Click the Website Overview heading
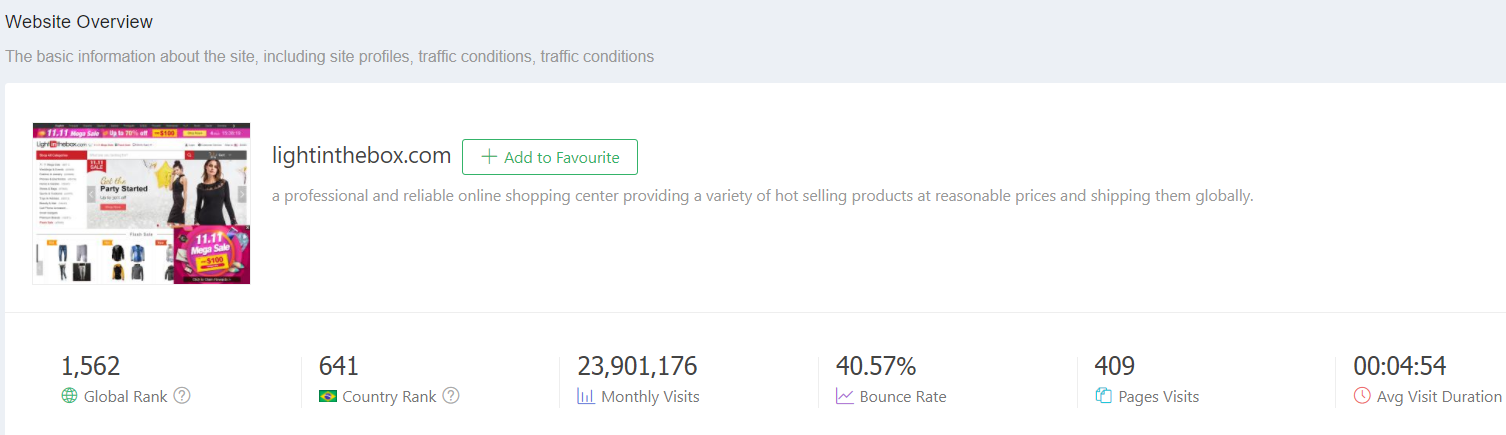 click(79, 21)
